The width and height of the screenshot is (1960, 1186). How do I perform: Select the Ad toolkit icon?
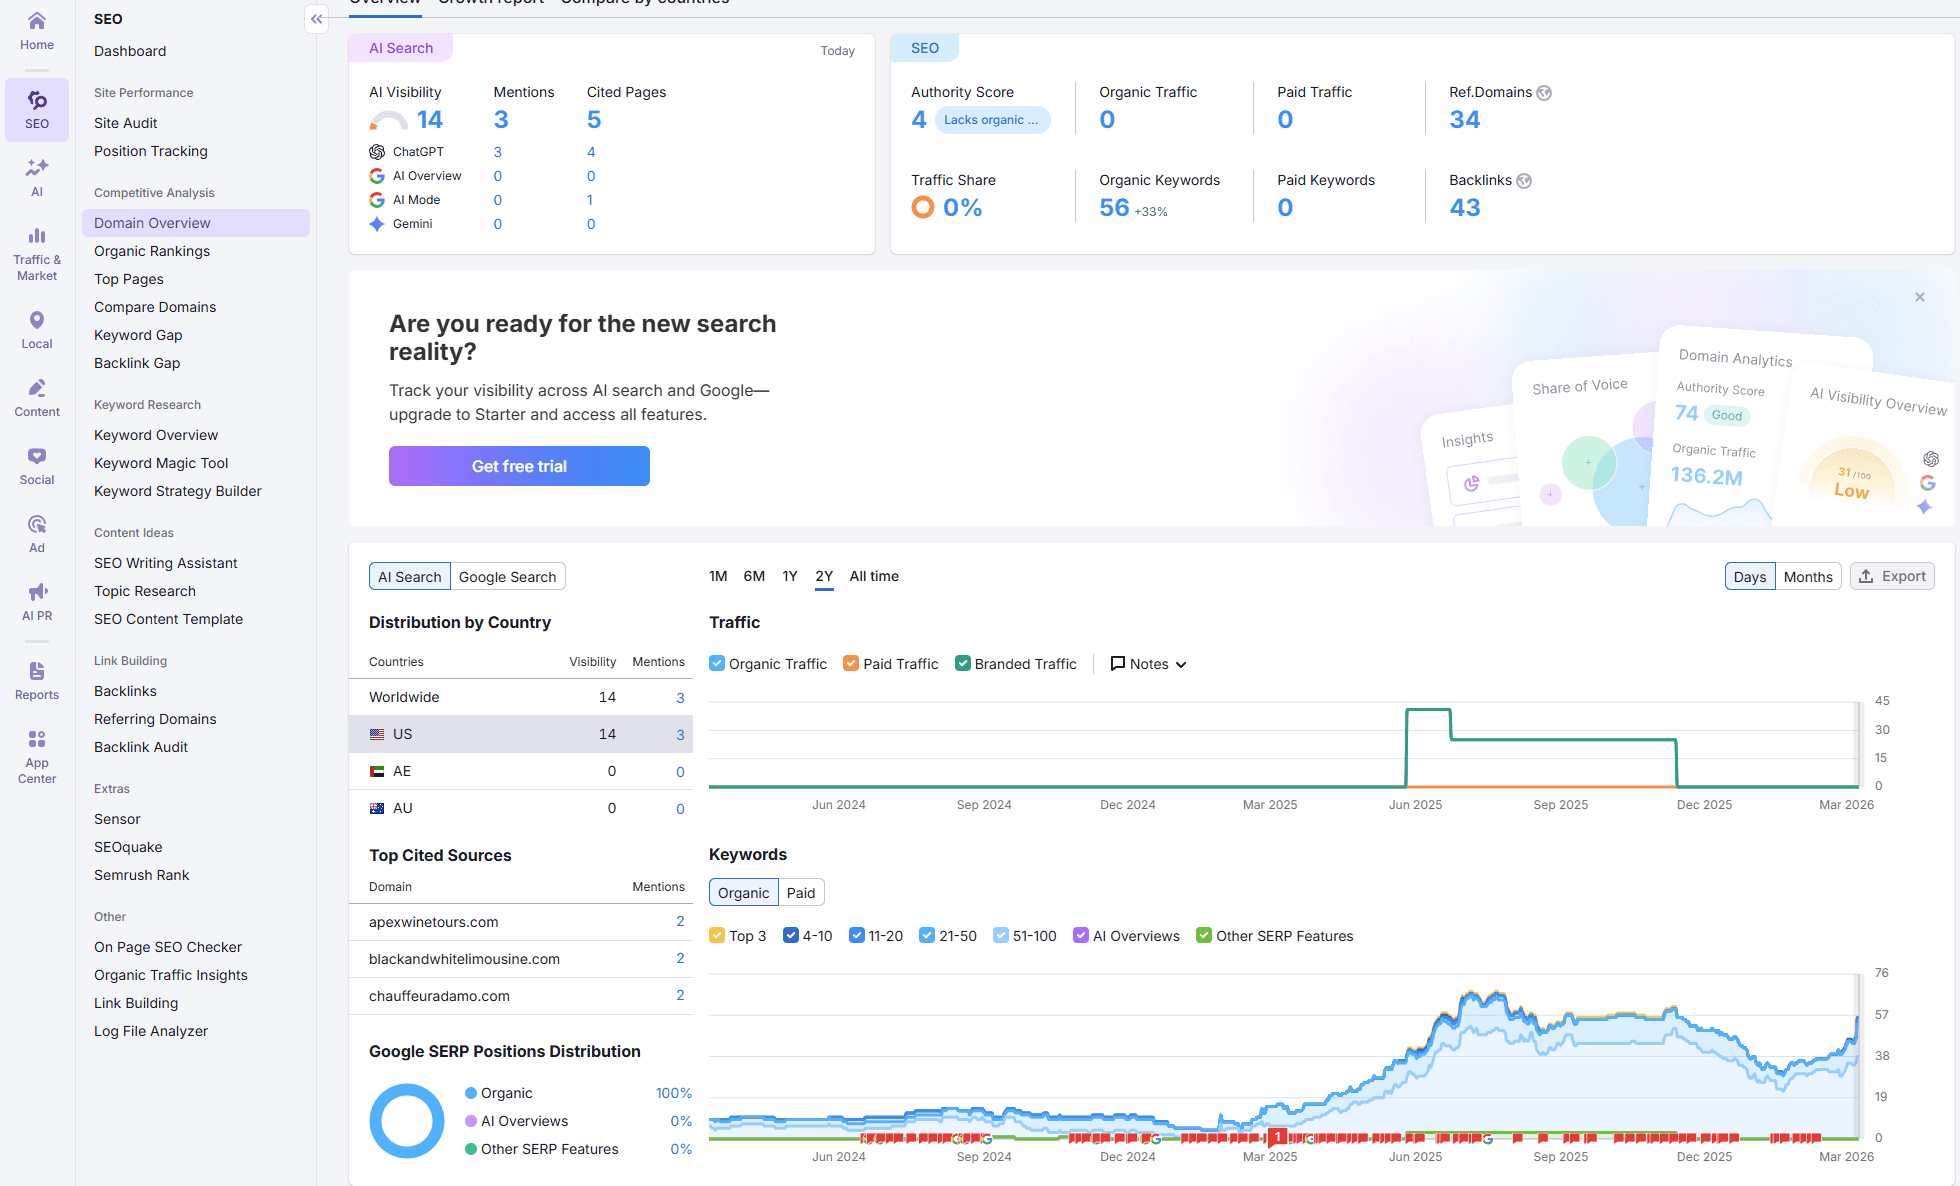[36, 531]
